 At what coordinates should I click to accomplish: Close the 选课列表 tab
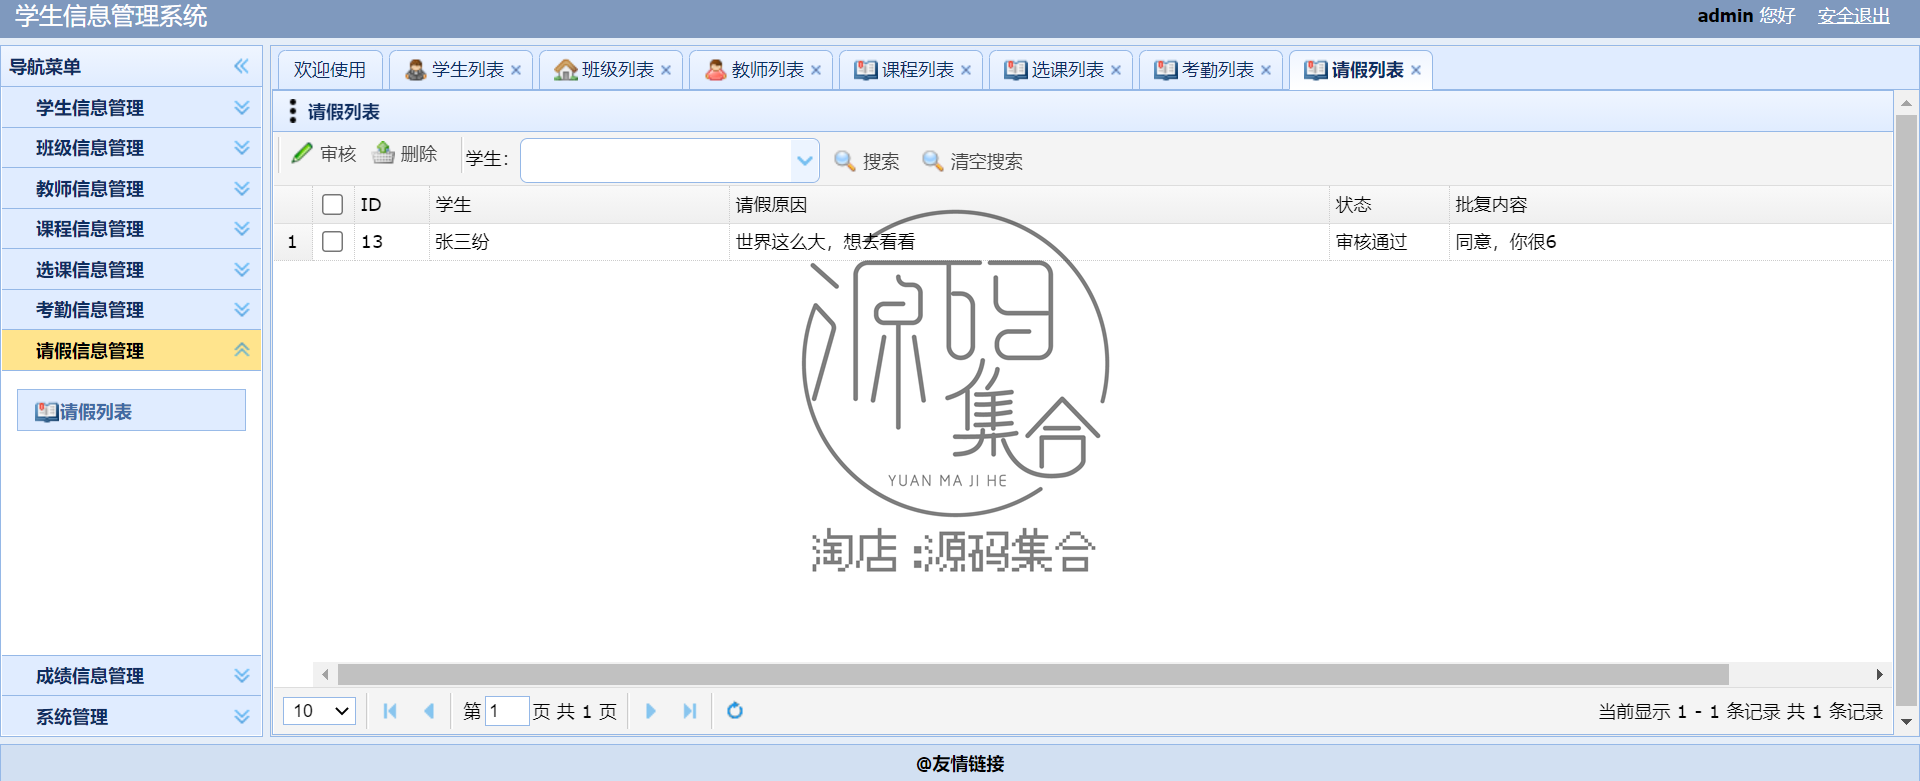coord(1116,70)
